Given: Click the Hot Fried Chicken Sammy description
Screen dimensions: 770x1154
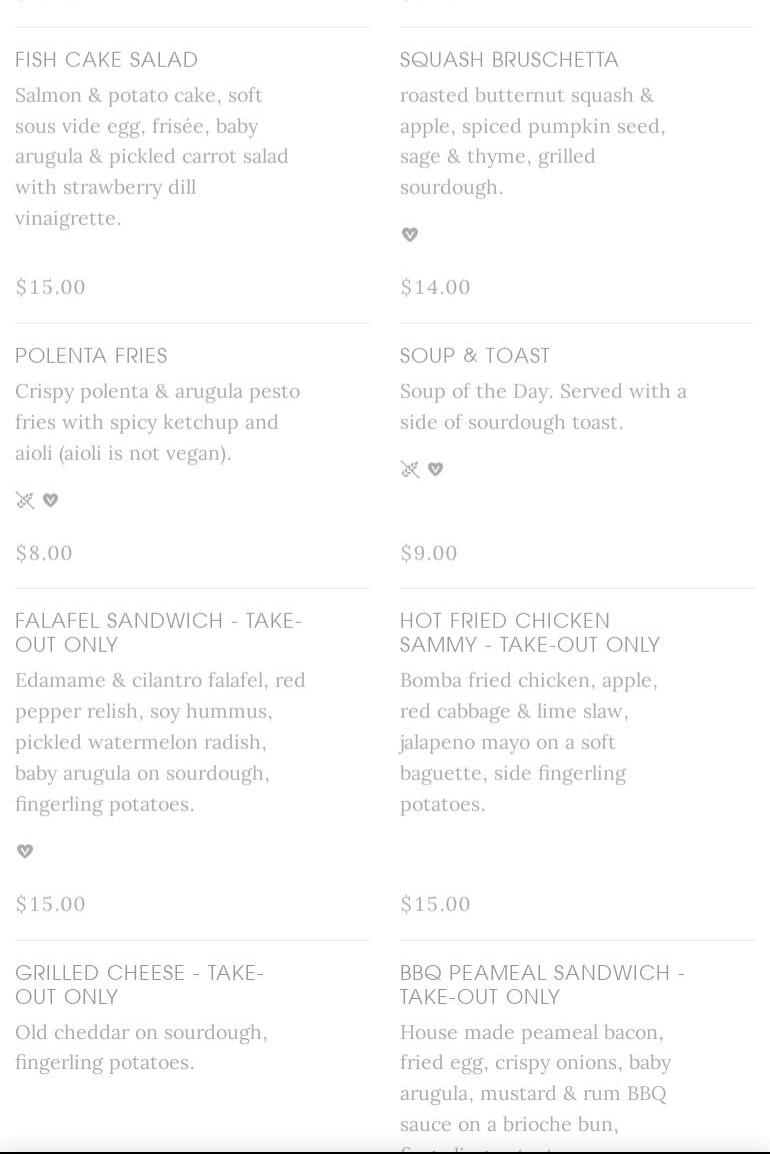Looking at the screenshot, I should (x=528, y=742).
